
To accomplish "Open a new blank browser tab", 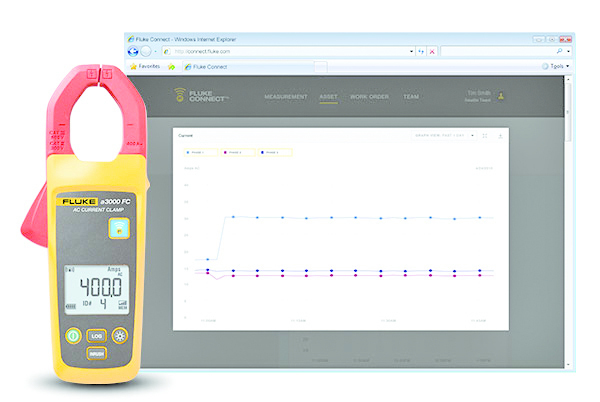I will click(321, 67).
